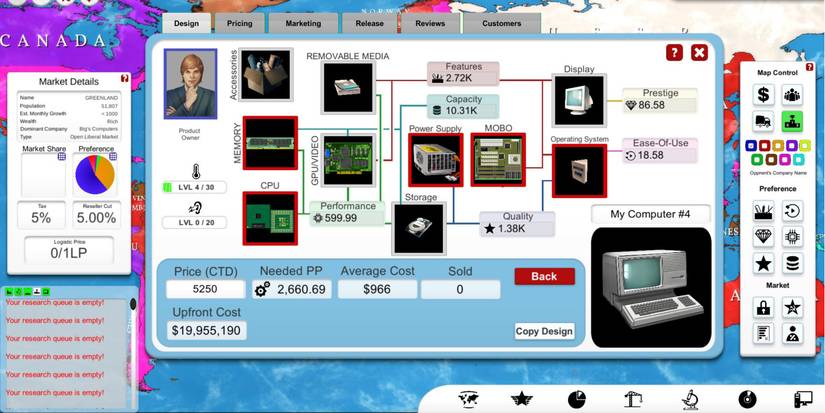The image size is (825, 413).
Task: Open the world map icon in bottom toolbar
Action: coord(466,400)
